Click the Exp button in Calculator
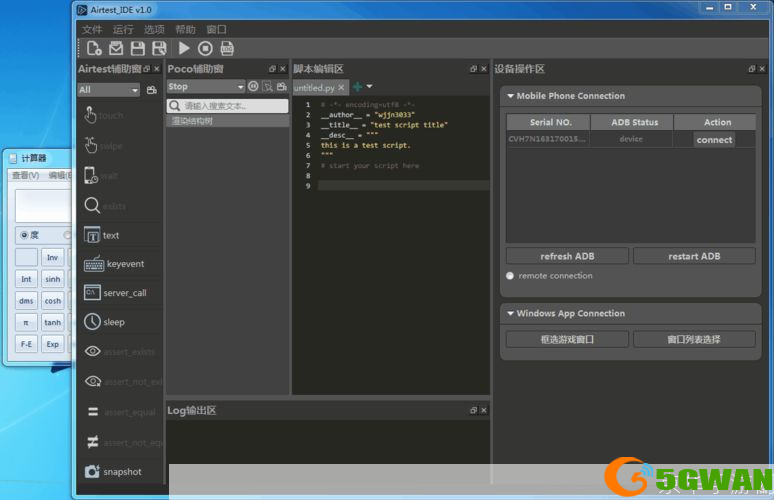774x500 pixels. (x=52, y=344)
